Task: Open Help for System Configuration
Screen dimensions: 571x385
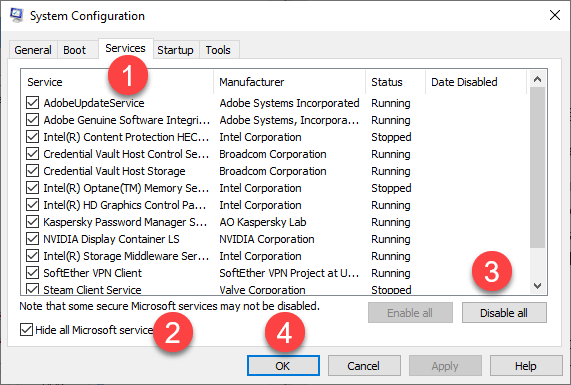Action: click(x=526, y=365)
